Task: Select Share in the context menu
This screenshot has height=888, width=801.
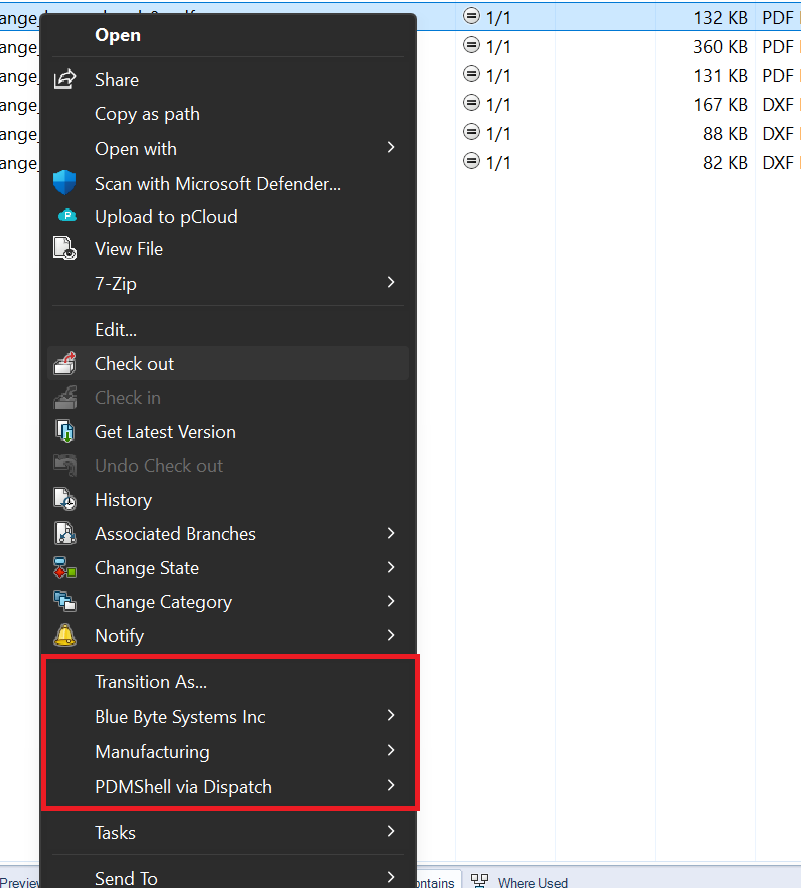Action: tap(228, 80)
